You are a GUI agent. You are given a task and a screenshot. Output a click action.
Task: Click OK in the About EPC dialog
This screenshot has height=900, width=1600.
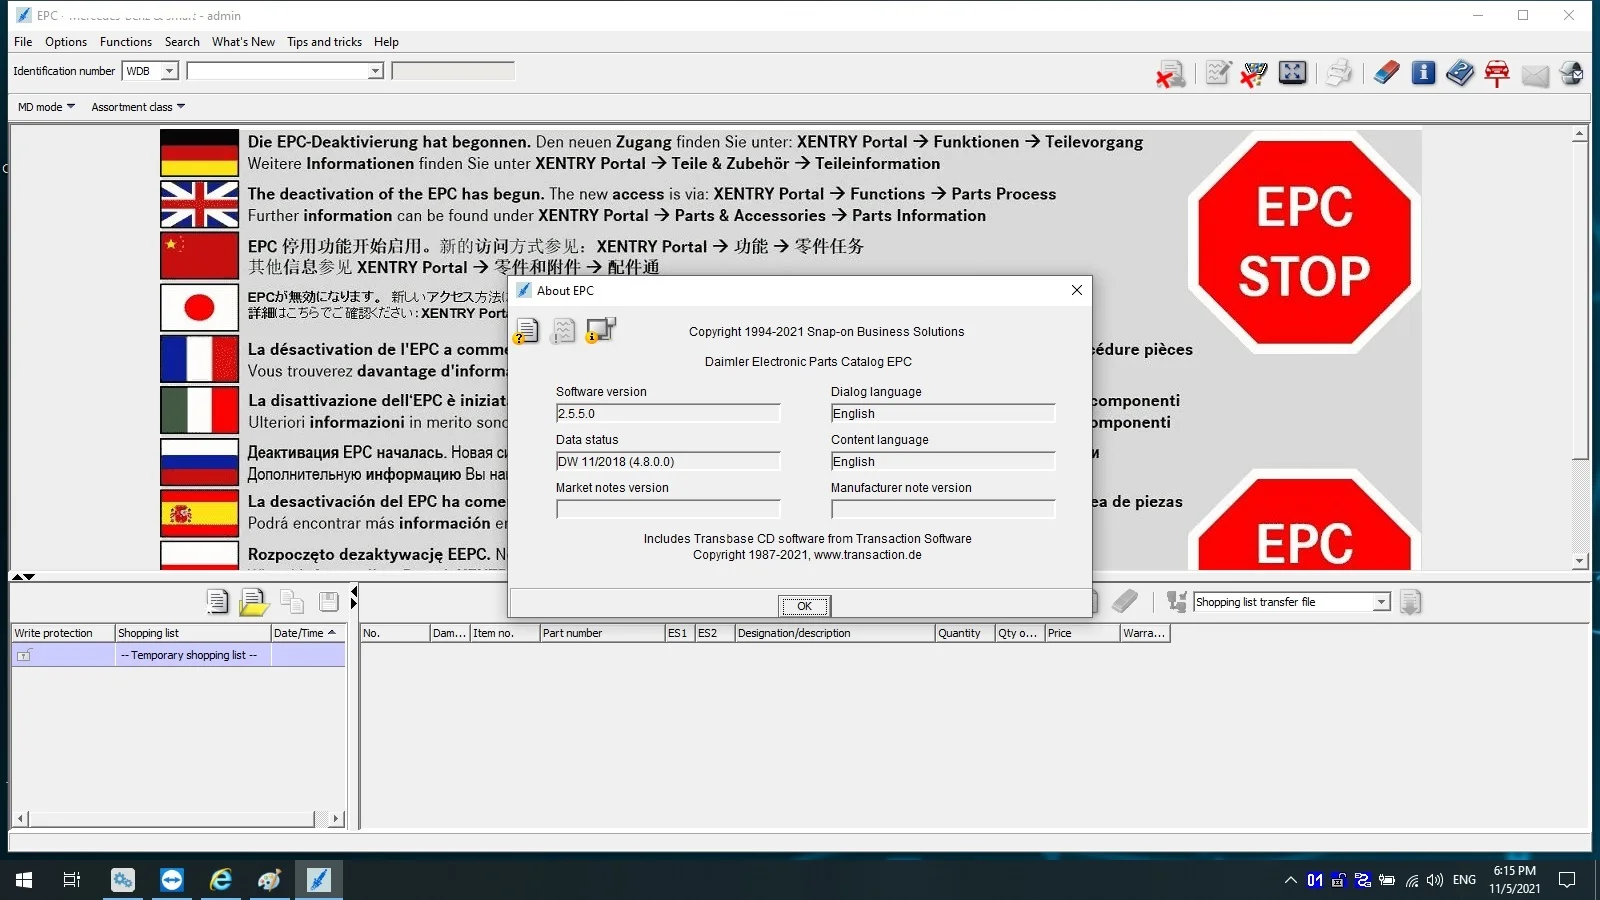coord(804,606)
